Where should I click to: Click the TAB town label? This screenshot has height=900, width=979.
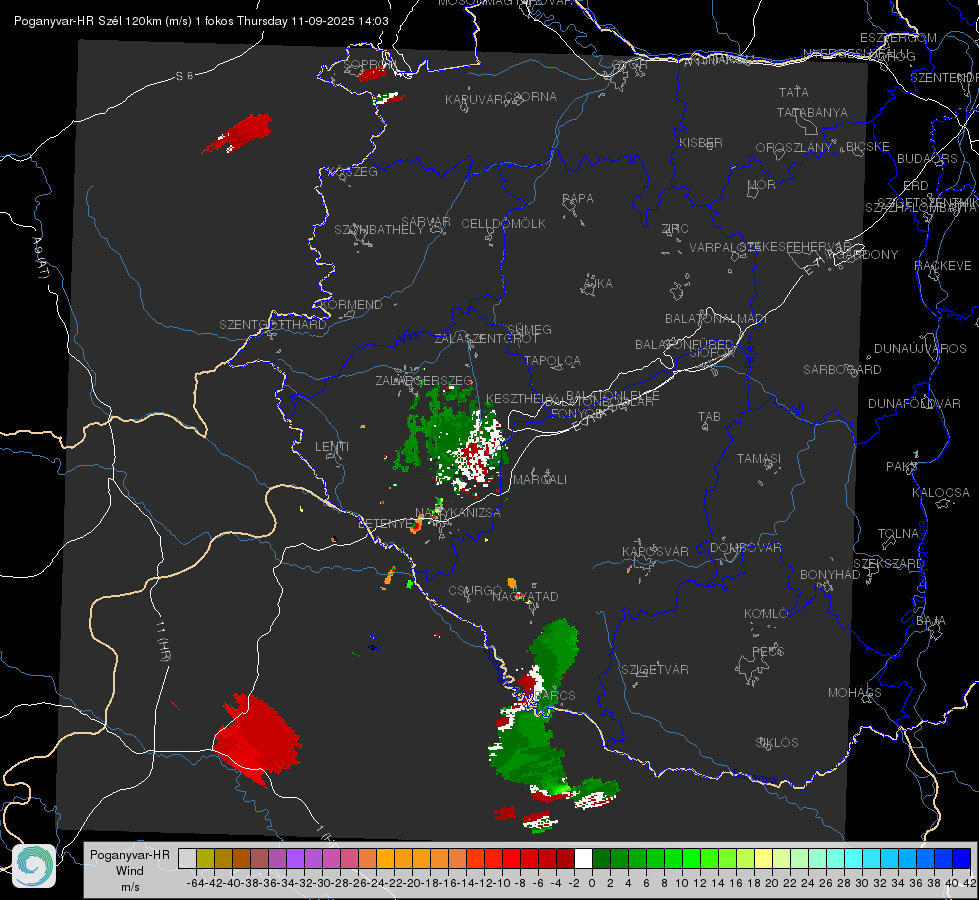(709, 417)
